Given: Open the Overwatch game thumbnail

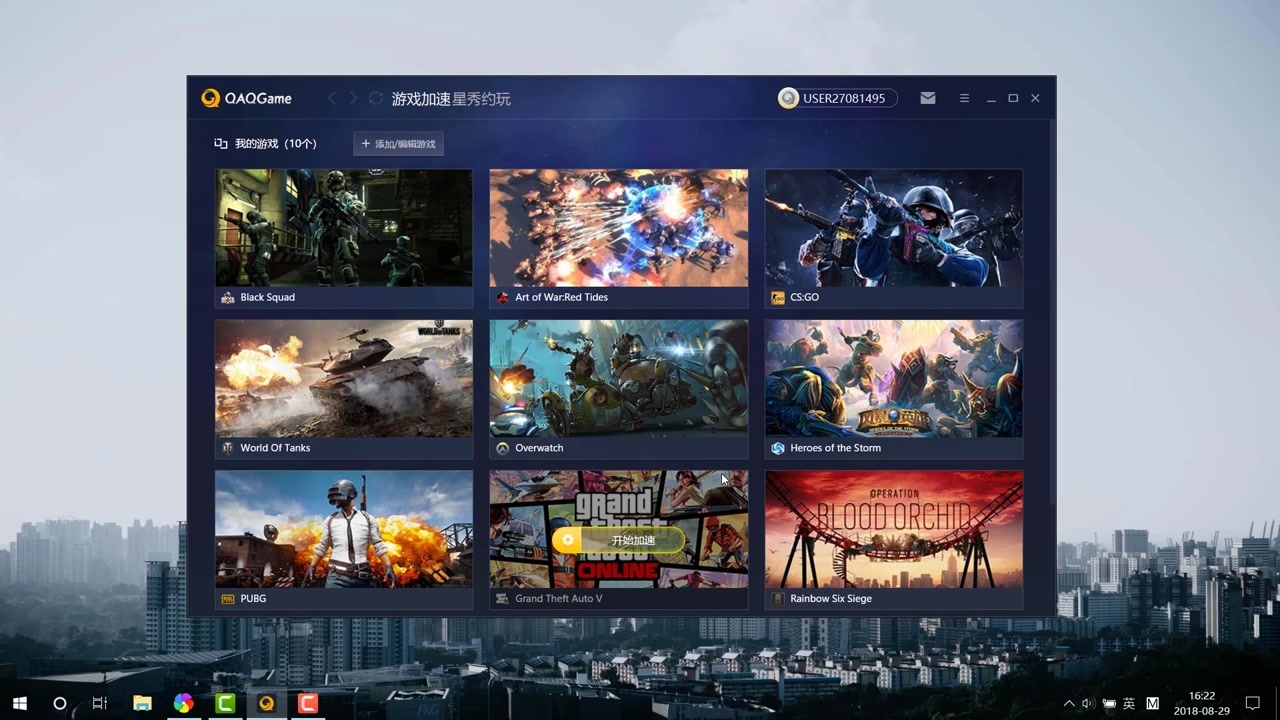Looking at the screenshot, I should pyautogui.click(x=619, y=378).
